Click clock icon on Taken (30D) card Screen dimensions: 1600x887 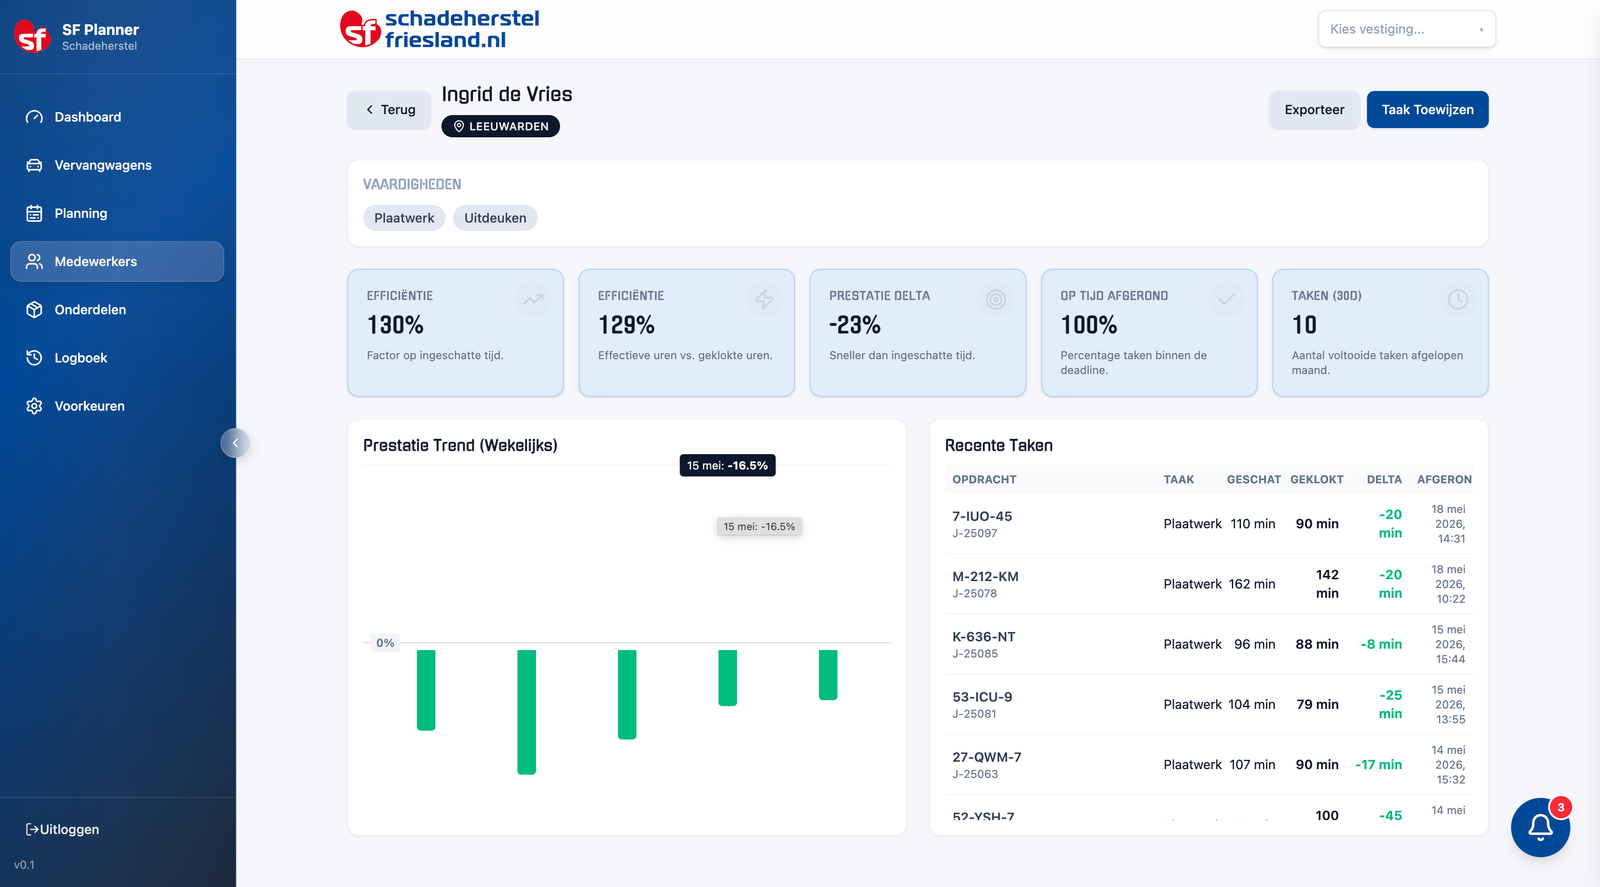[x=1458, y=299]
